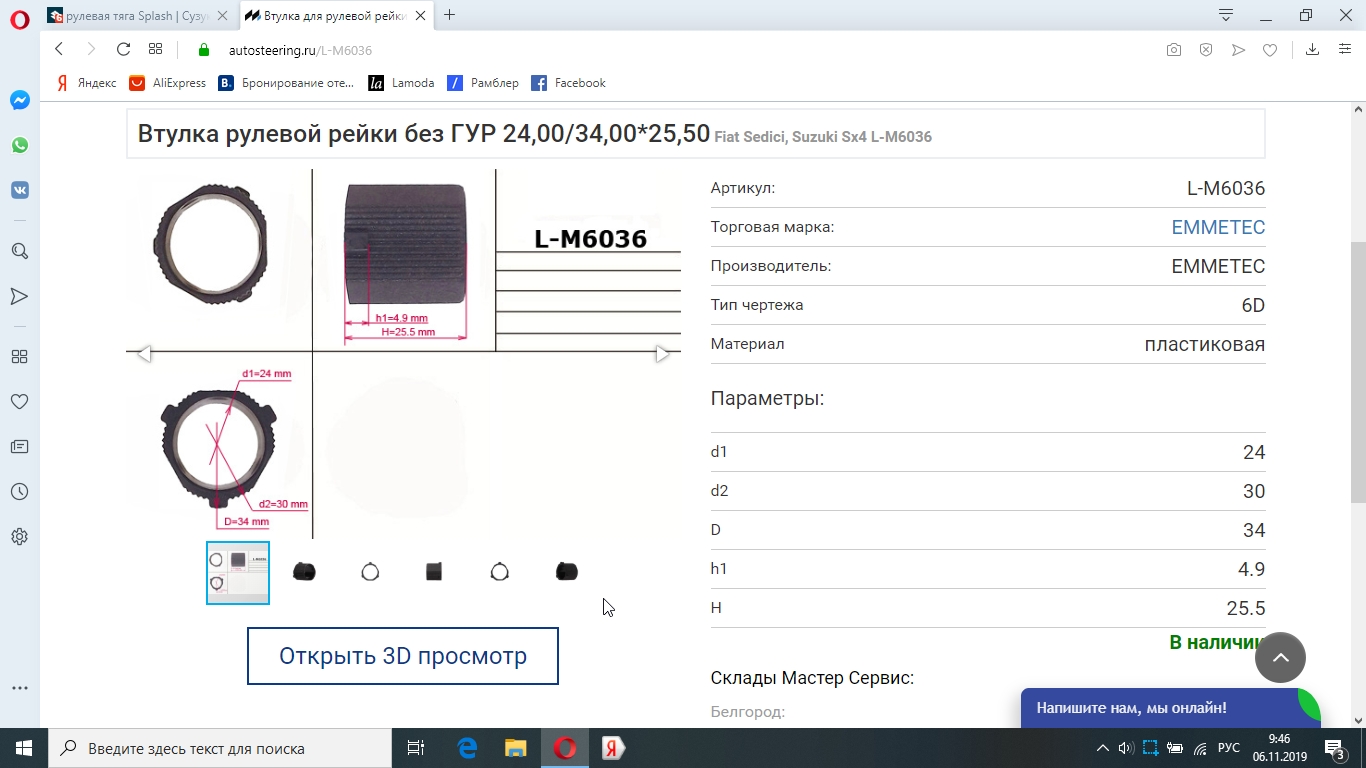Viewport: 1366px width, 768px height.
Task: Open Facebook Messenger in Opera sidebar
Action: [x=19, y=100]
